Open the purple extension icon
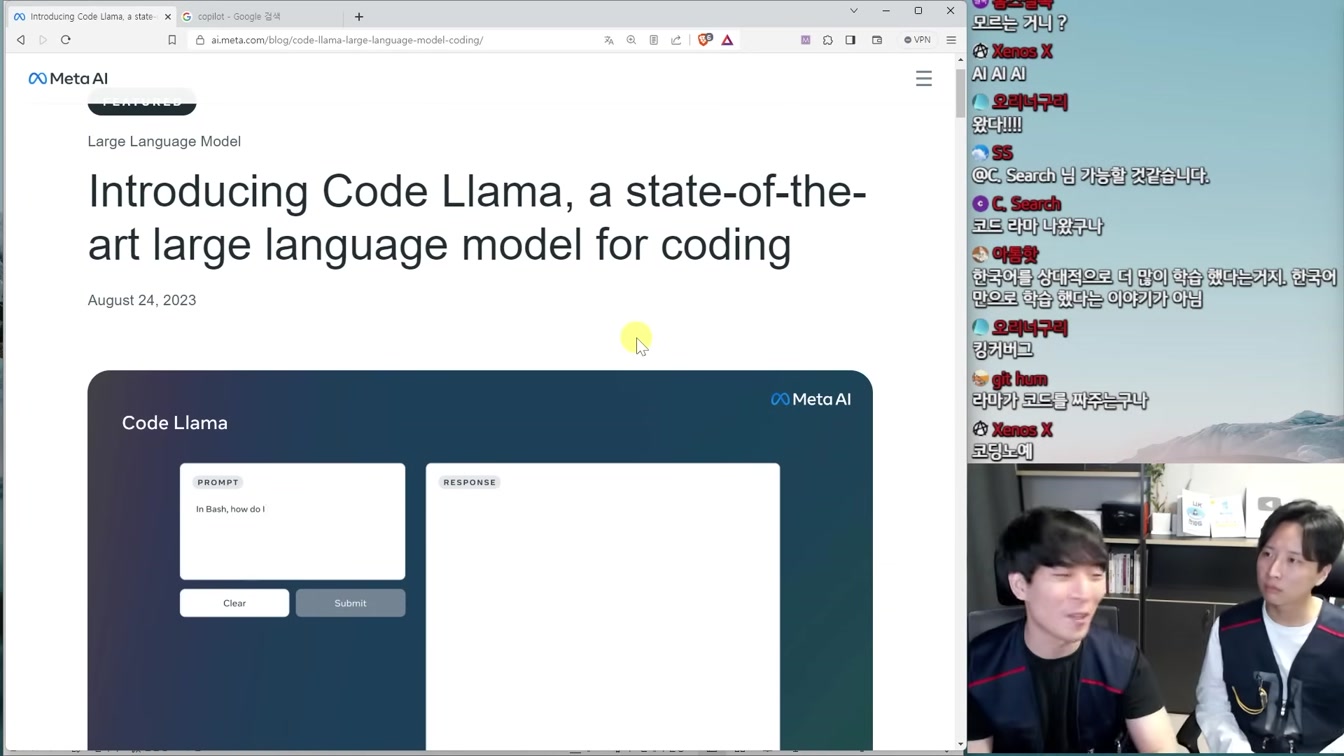 805,40
